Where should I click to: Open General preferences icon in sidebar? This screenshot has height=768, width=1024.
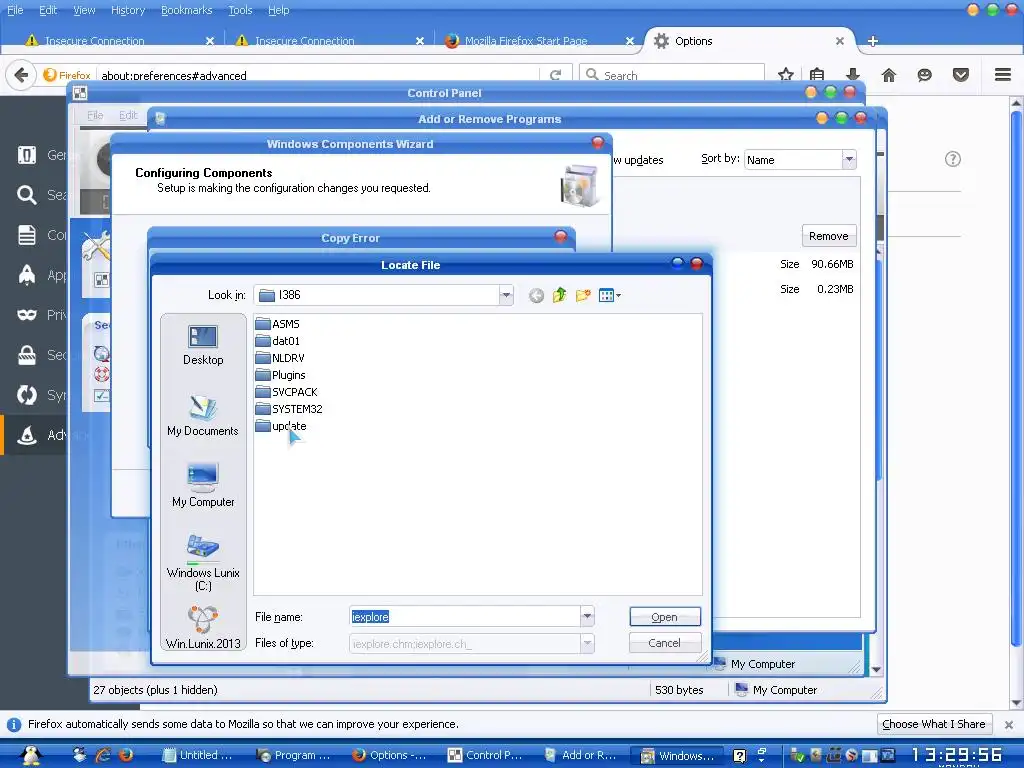tap(27, 155)
